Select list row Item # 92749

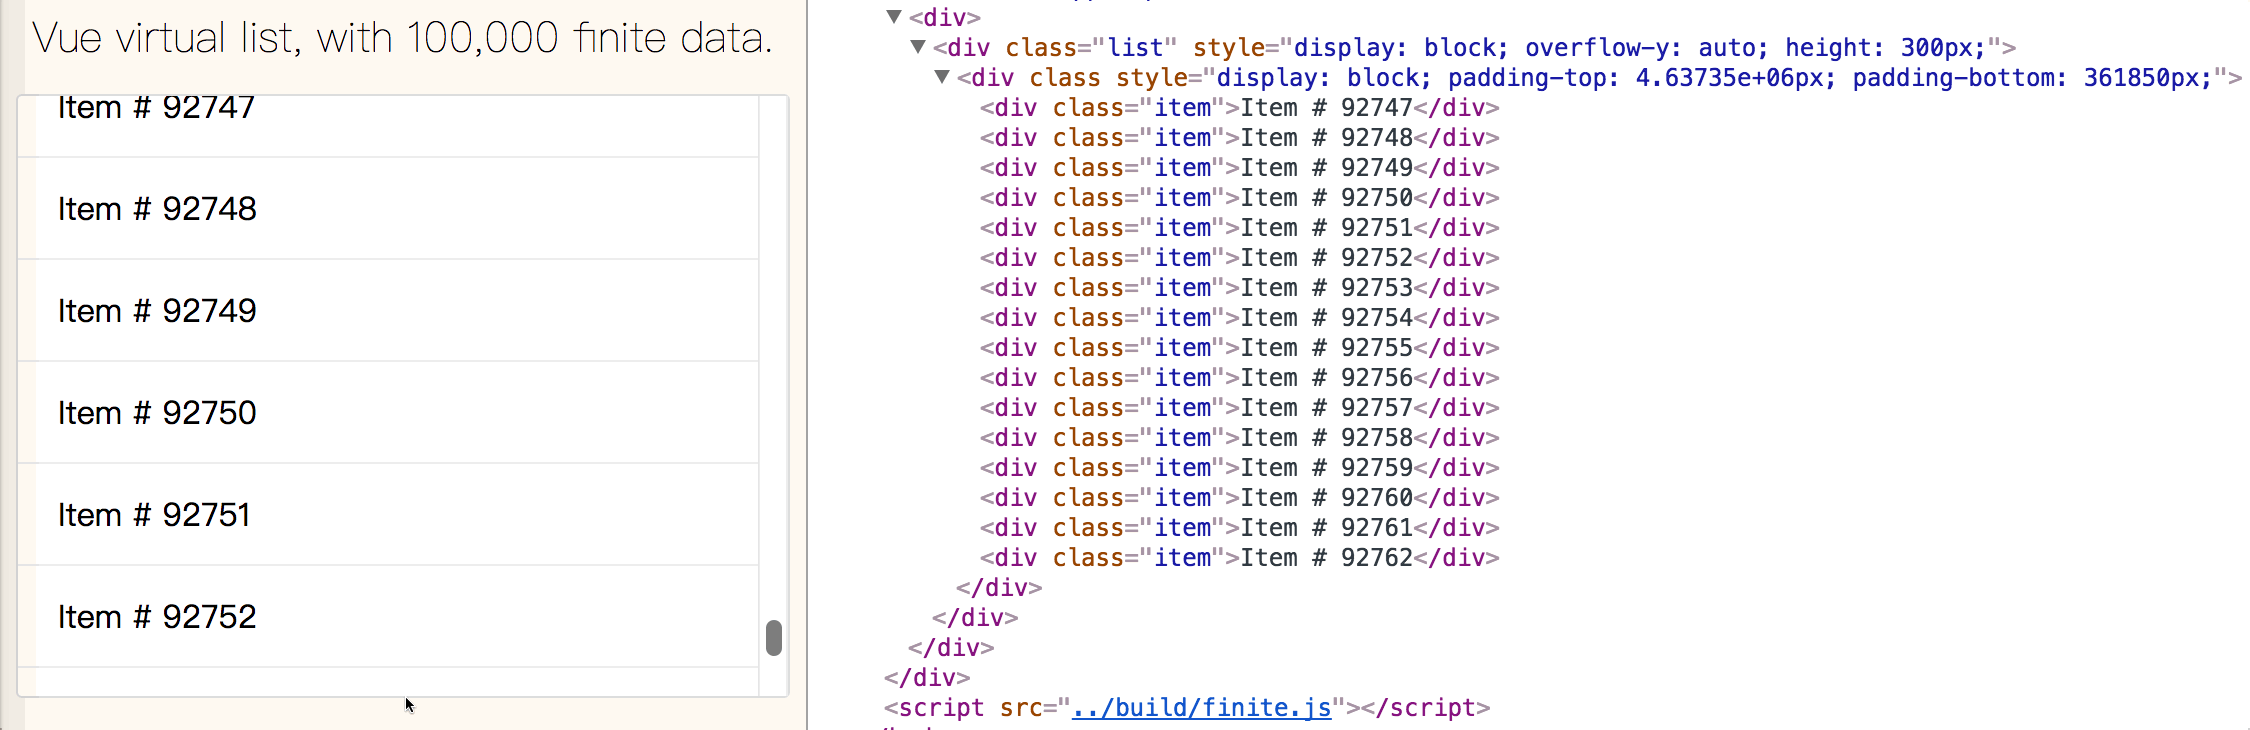pyautogui.click(x=388, y=311)
